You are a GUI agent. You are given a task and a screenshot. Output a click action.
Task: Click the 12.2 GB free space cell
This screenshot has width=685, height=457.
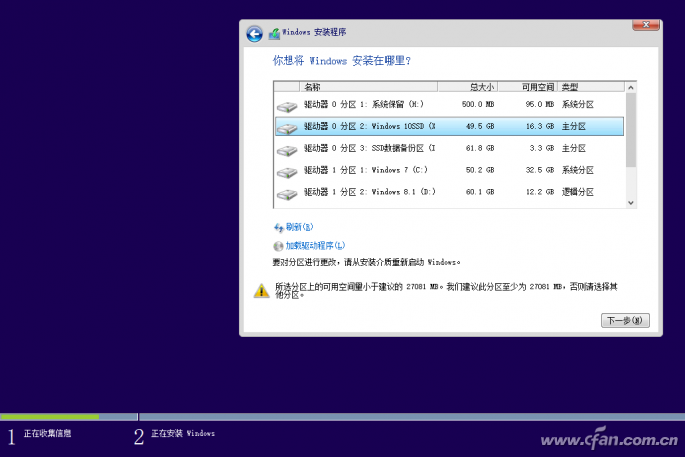tap(540, 192)
